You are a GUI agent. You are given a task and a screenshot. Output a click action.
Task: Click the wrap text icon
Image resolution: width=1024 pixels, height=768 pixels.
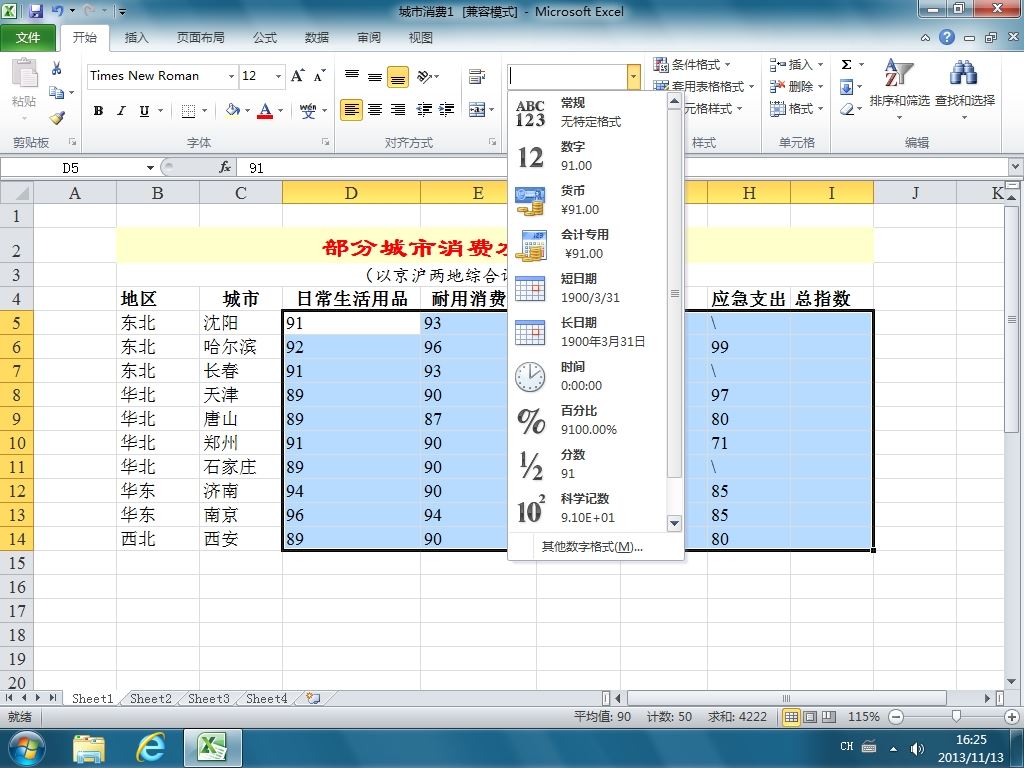tap(477, 76)
